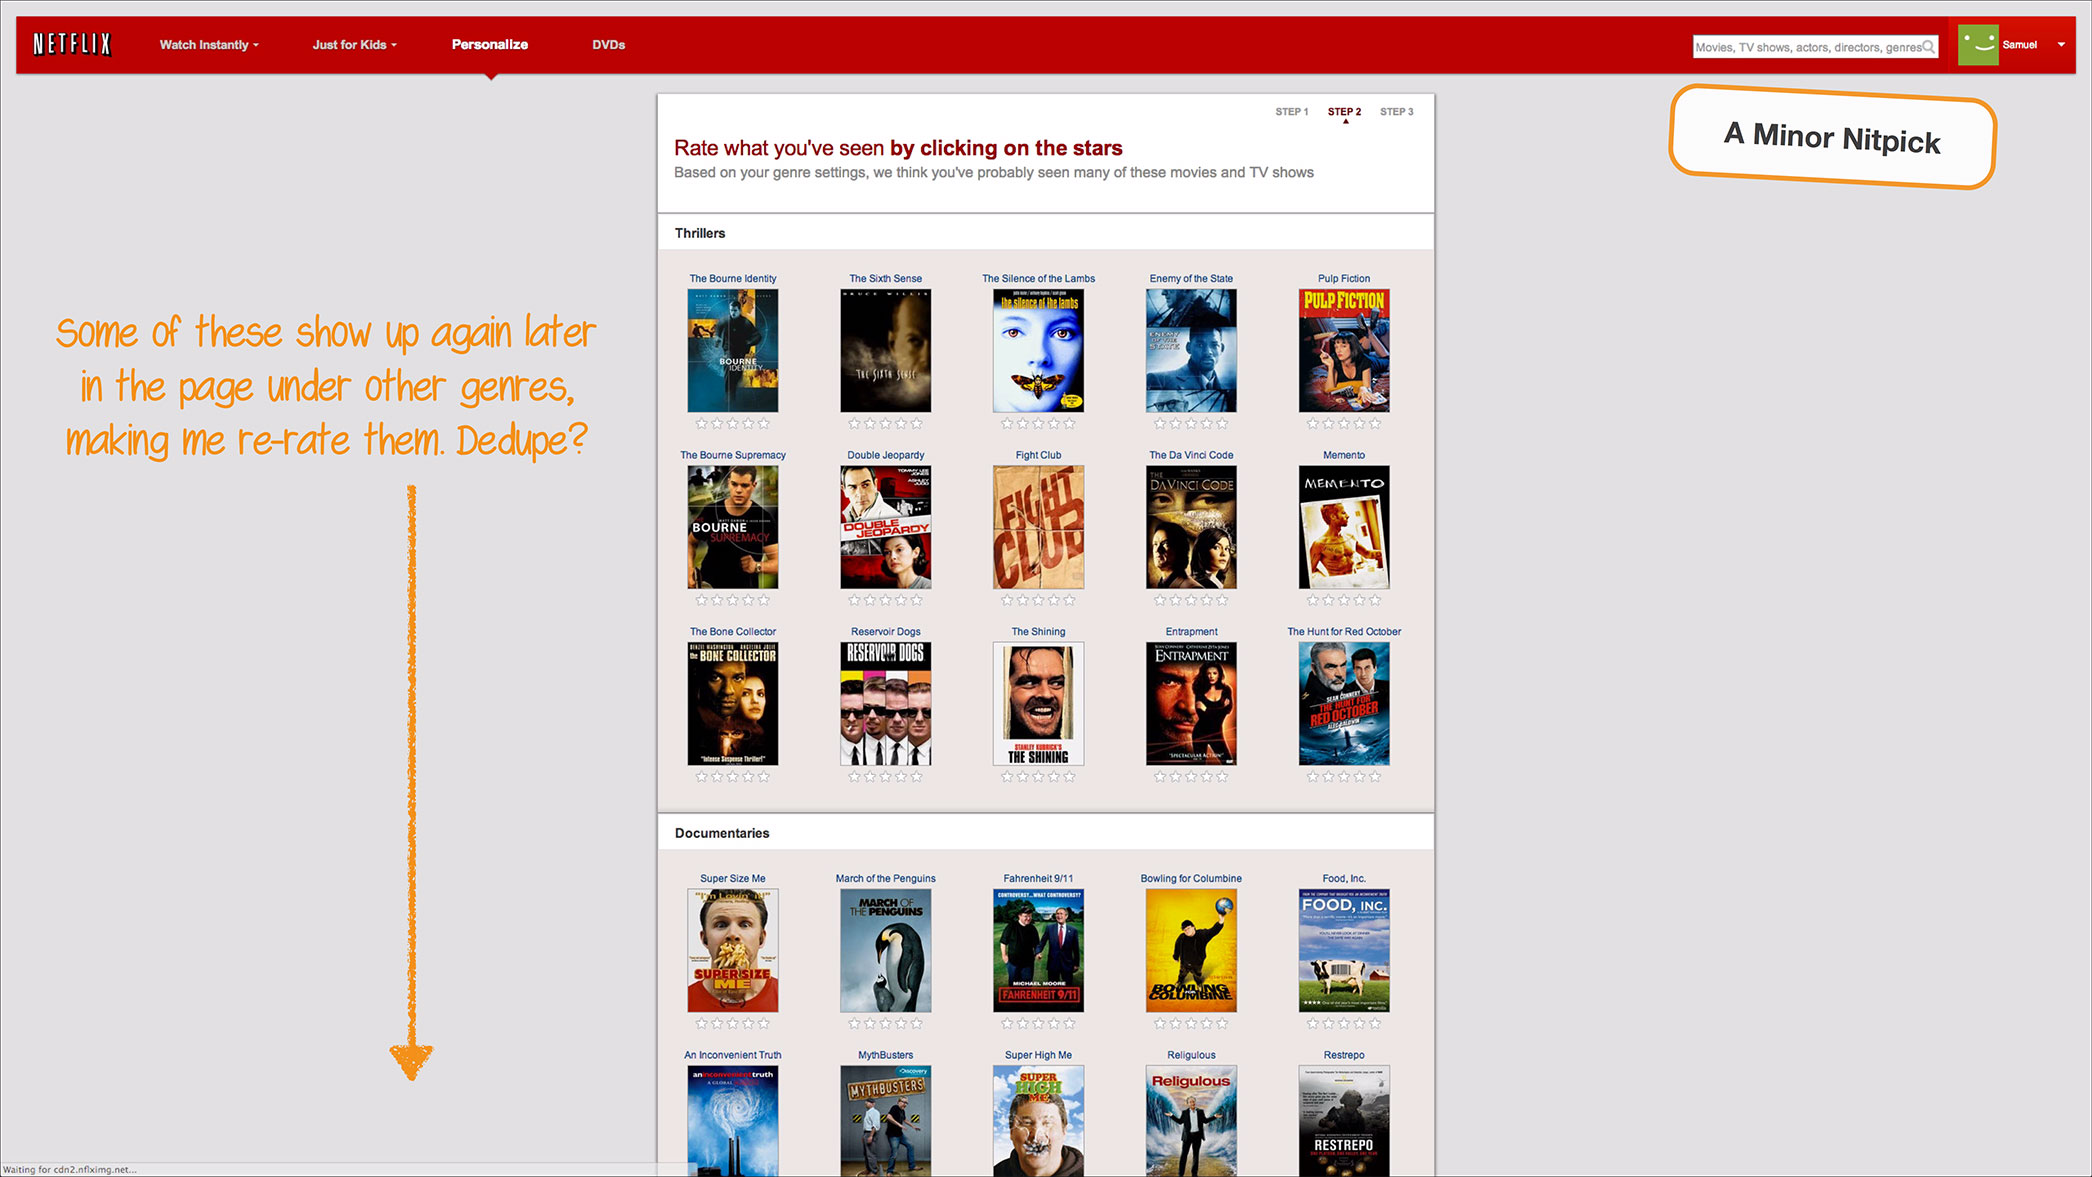
Task: Click the Super Size Me poster
Action: tap(733, 951)
